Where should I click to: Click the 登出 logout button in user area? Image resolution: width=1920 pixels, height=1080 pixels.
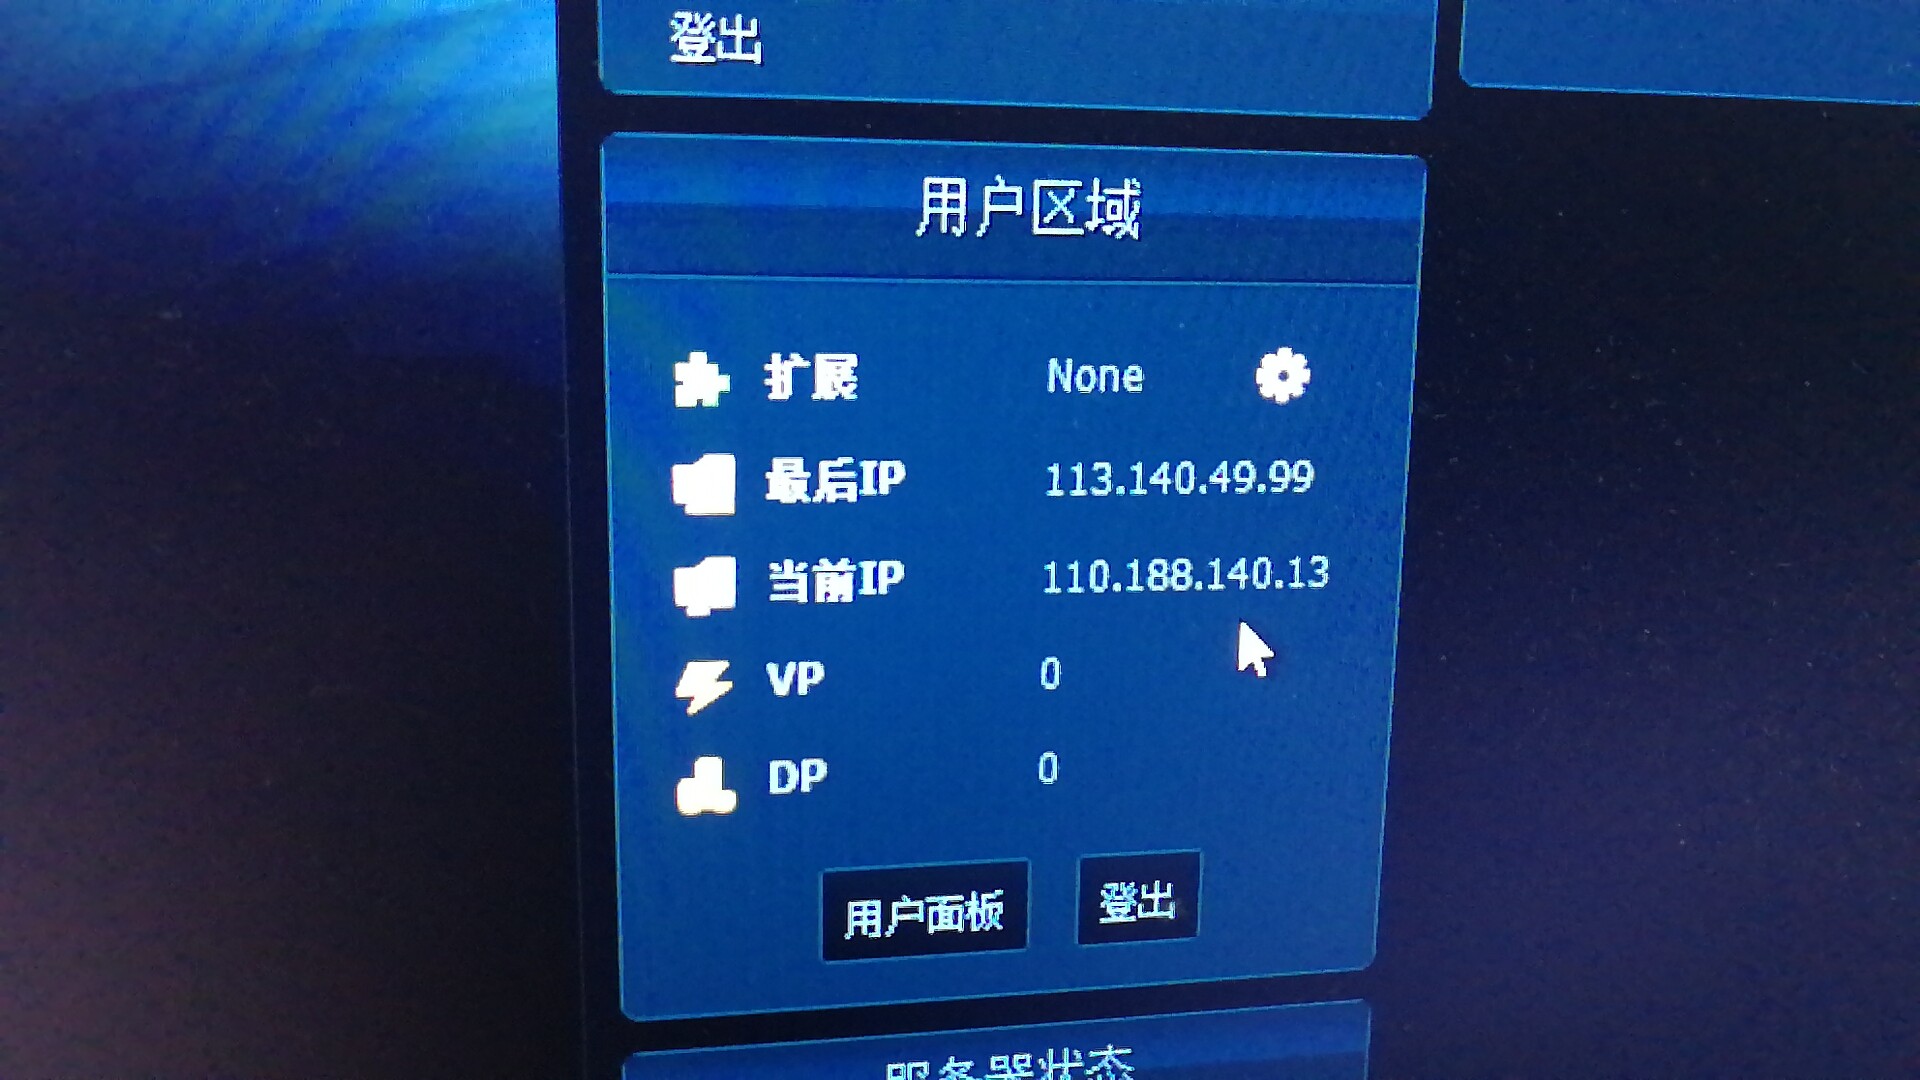point(1138,899)
